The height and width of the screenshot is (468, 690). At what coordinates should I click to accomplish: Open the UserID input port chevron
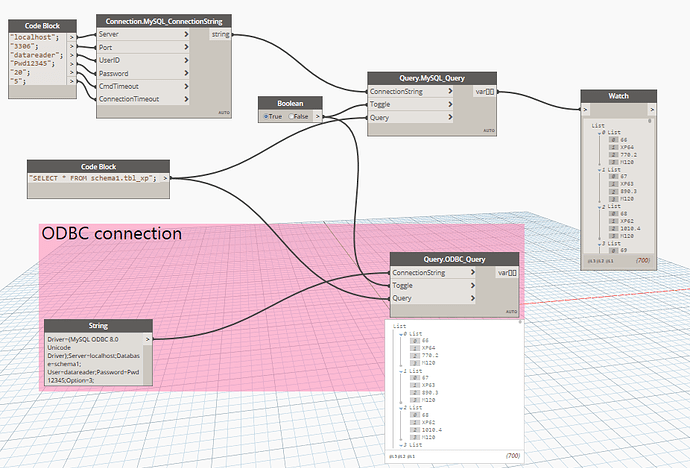[x=186, y=60]
